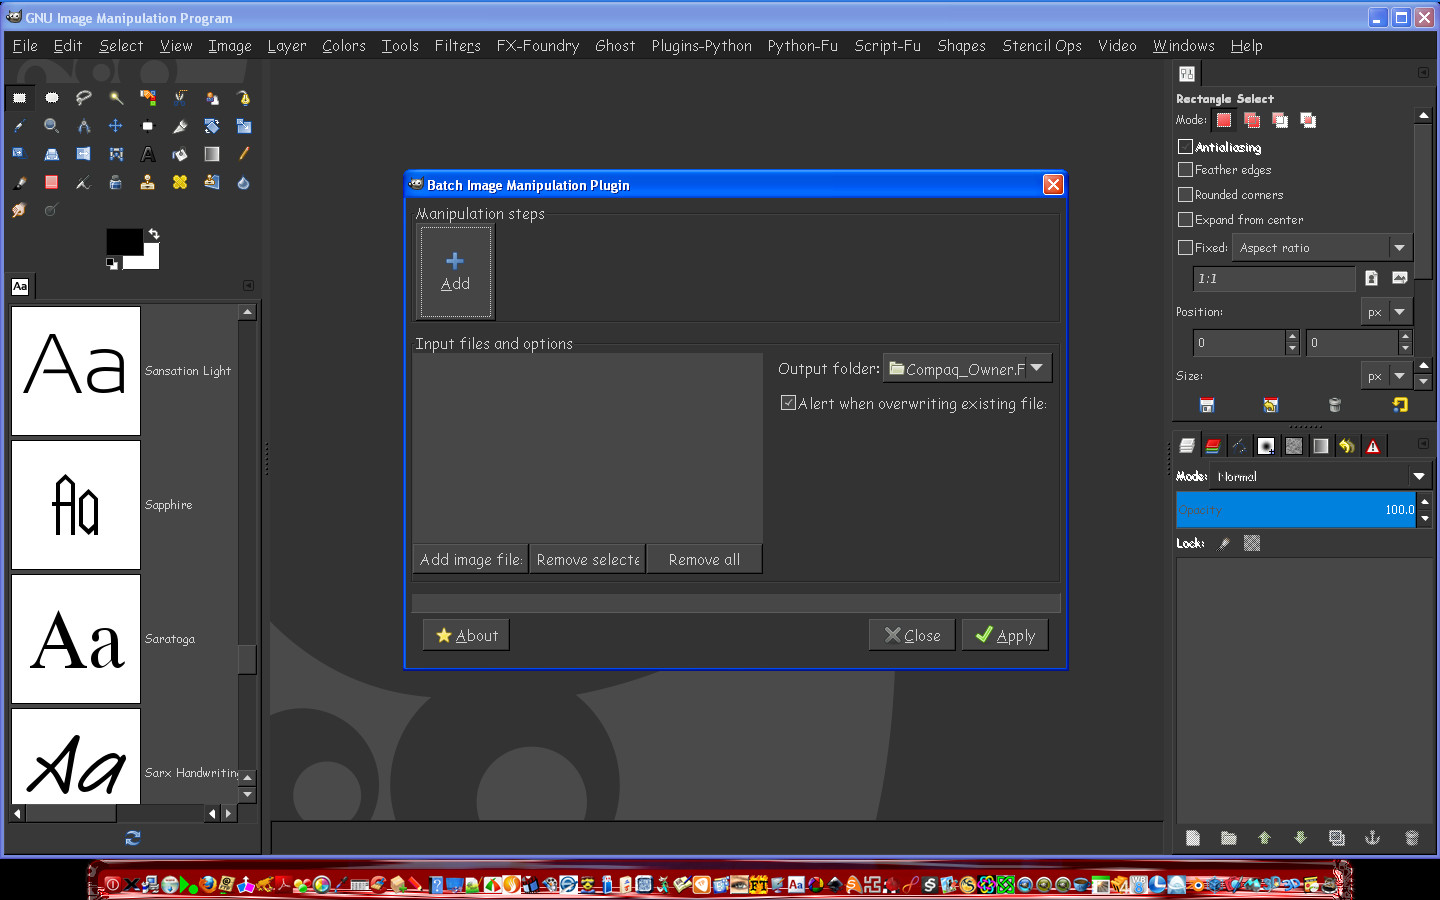The image size is (1440, 900).
Task: Click the white background color swatch
Action: tap(150, 261)
